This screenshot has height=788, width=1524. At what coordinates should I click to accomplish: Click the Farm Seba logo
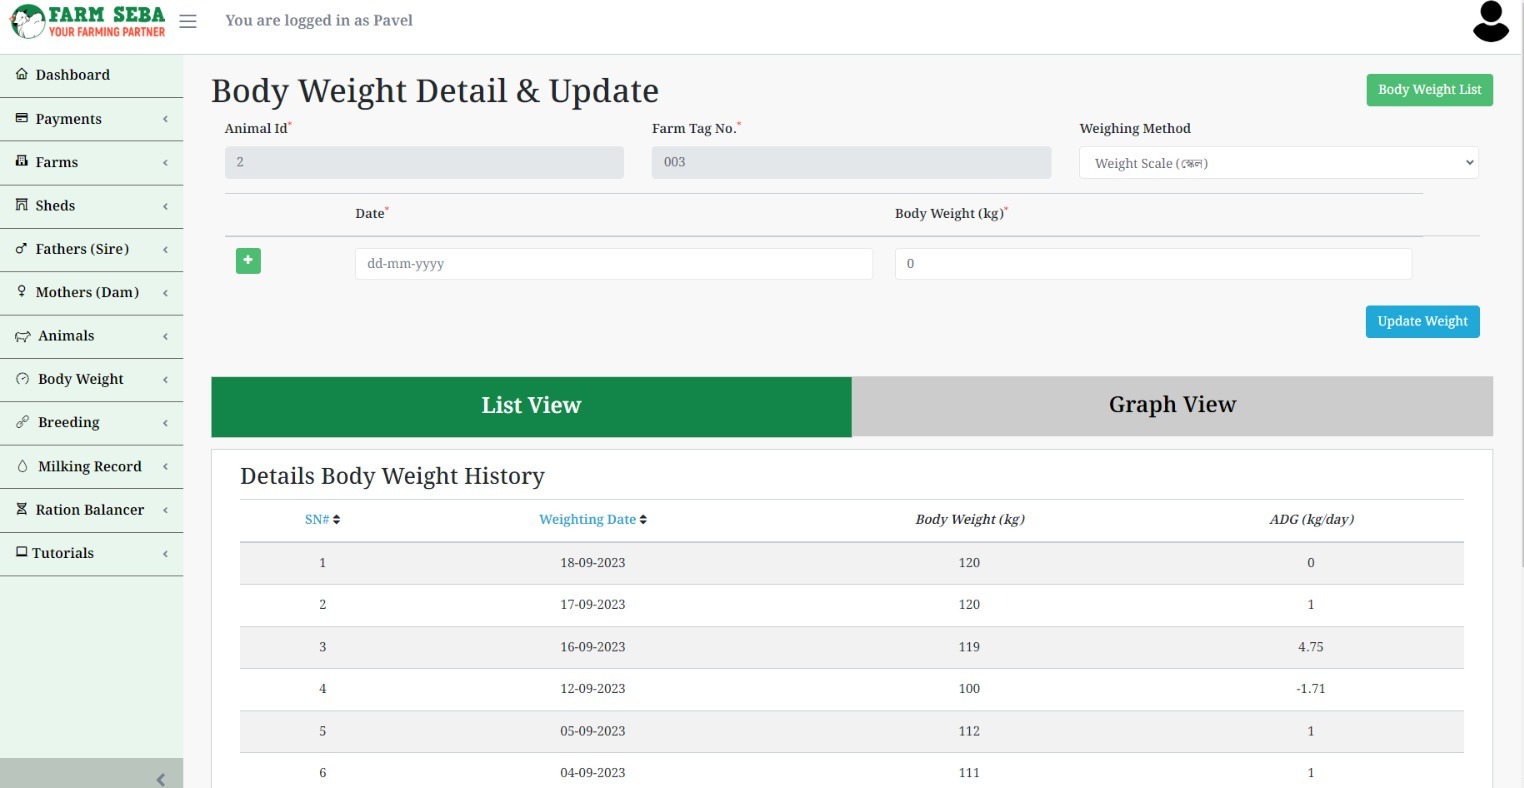point(88,21)
